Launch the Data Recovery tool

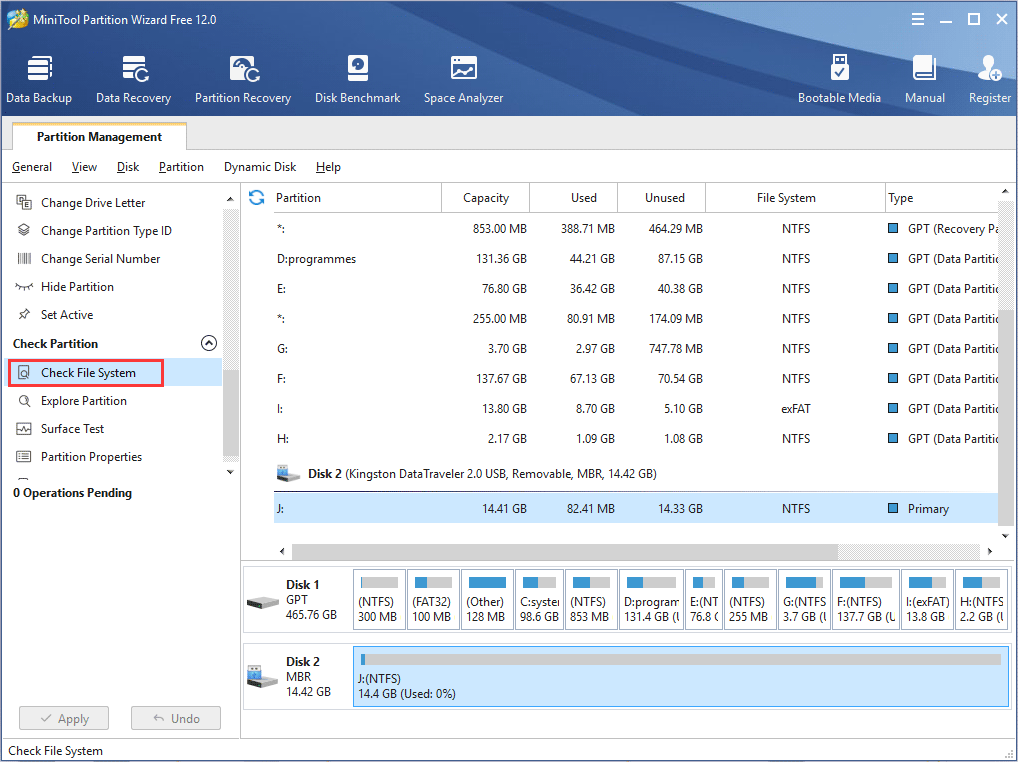pos(133,79)
